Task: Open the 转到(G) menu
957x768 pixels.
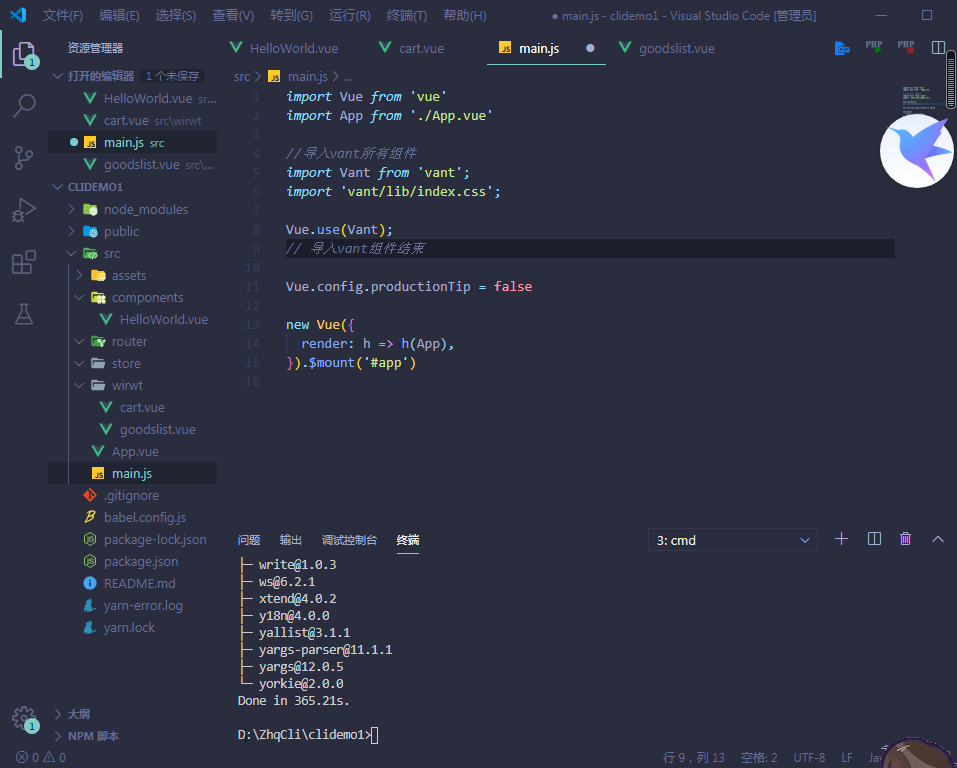Action: coord(292,15)
